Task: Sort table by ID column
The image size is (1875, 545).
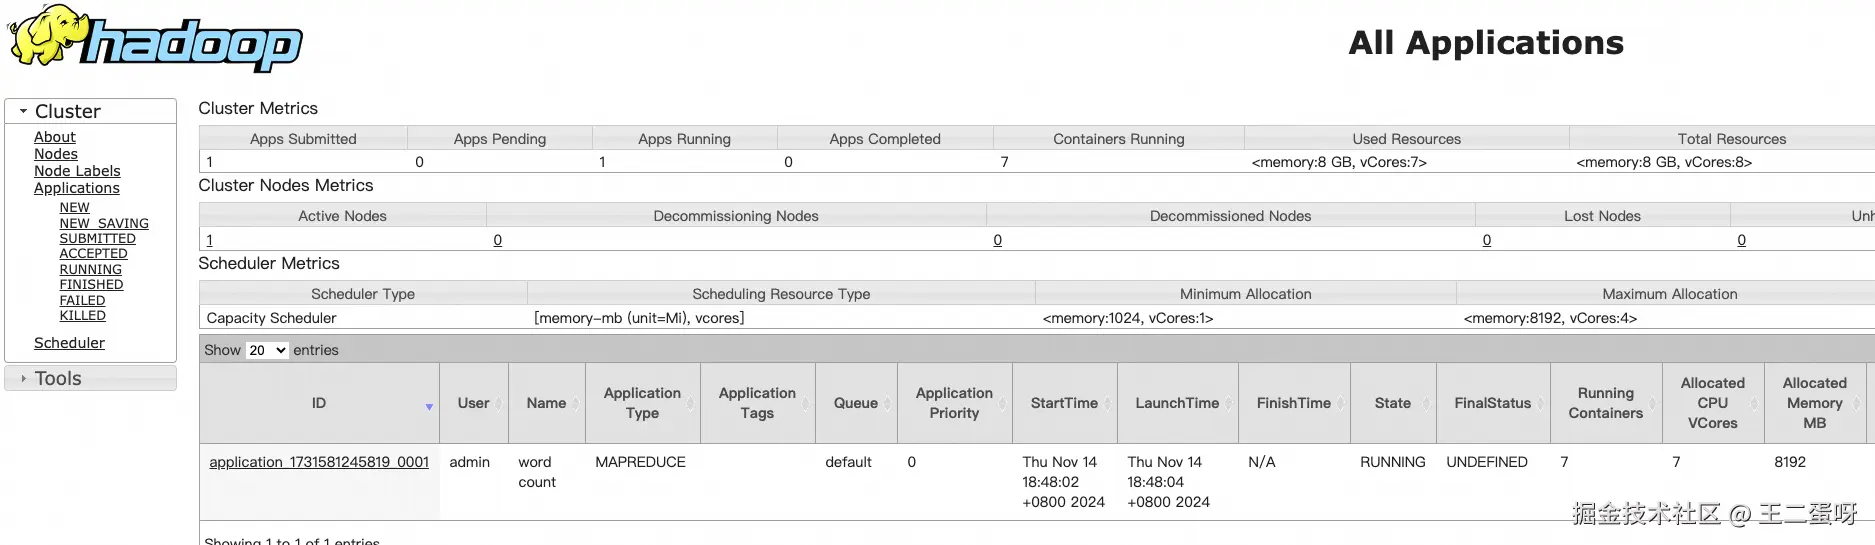Action: pos(319,403)
